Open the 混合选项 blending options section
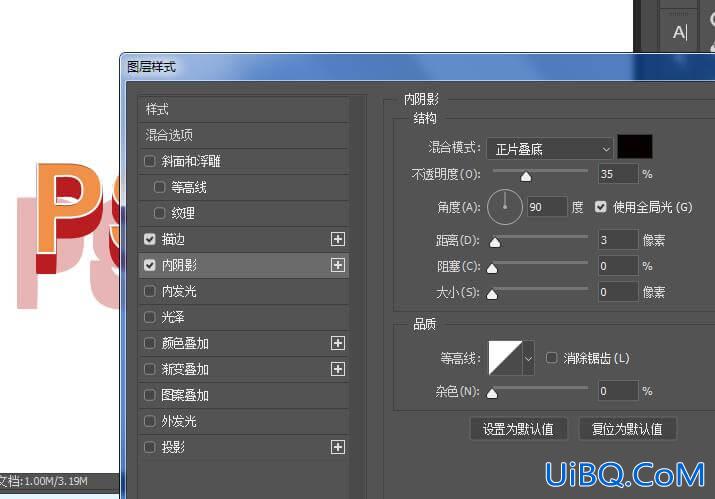Viewport: 715px width, 499px height. pyautogui.click(x=244, y=135)
